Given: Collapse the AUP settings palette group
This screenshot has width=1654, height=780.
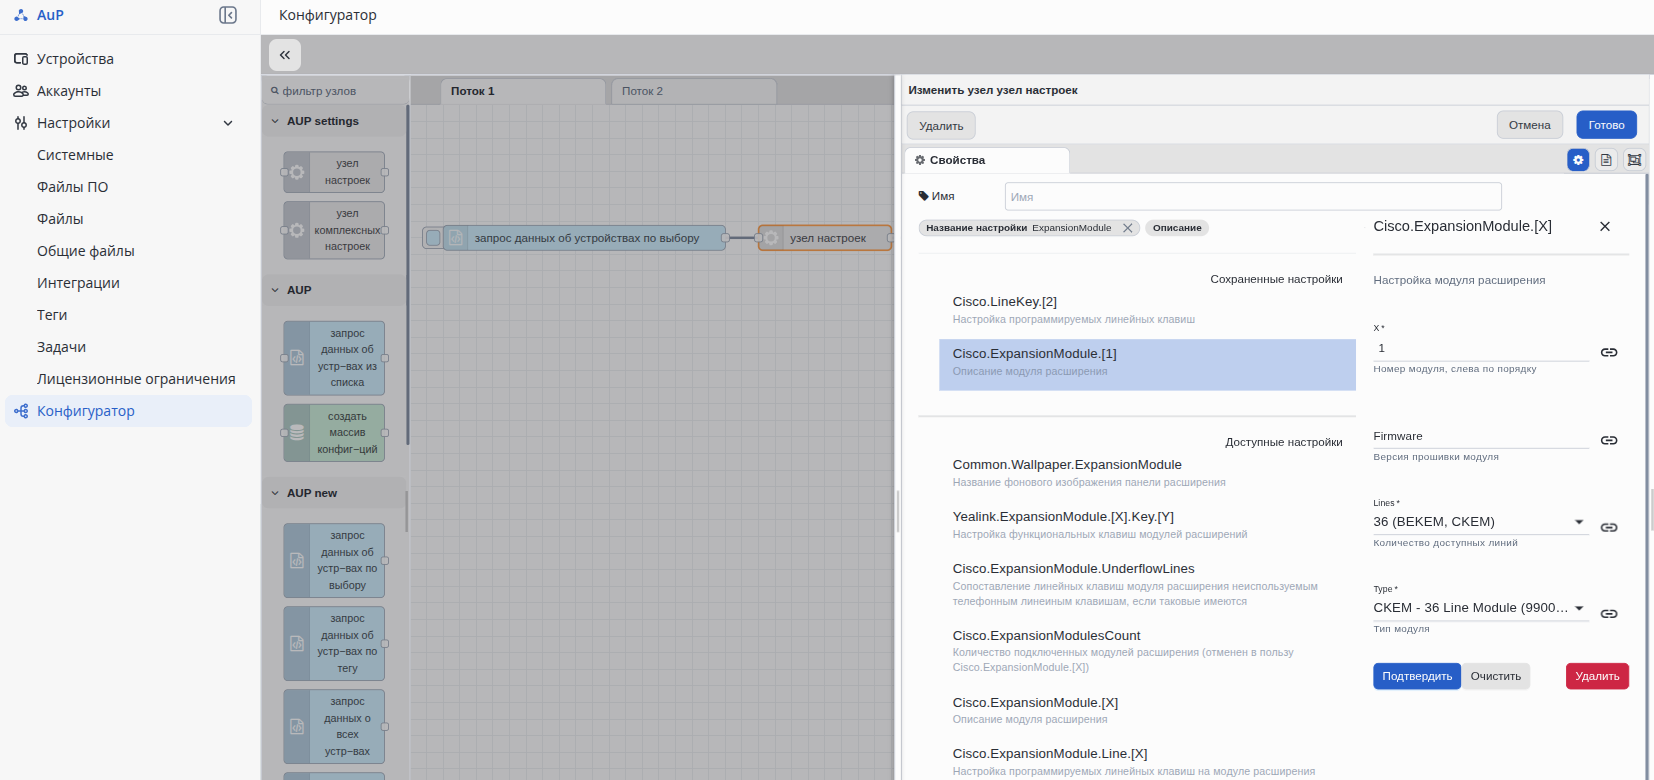Looking at the screenshot, I should tap(276, 121).
